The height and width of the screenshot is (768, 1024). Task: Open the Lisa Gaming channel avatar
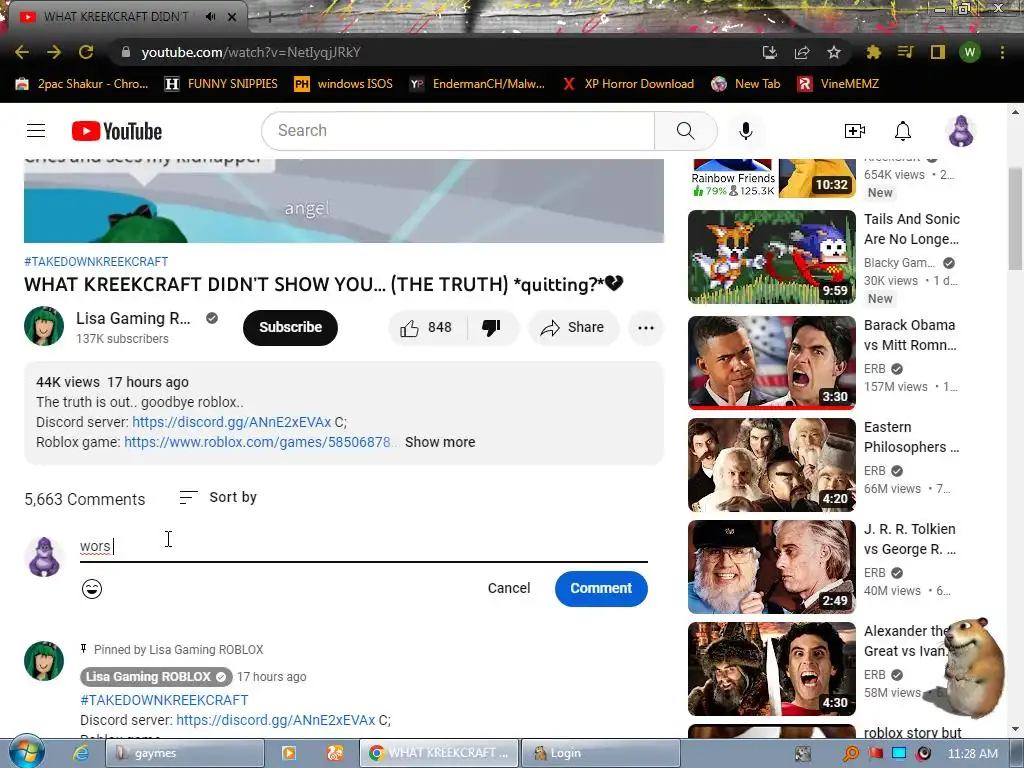[44, 326]
